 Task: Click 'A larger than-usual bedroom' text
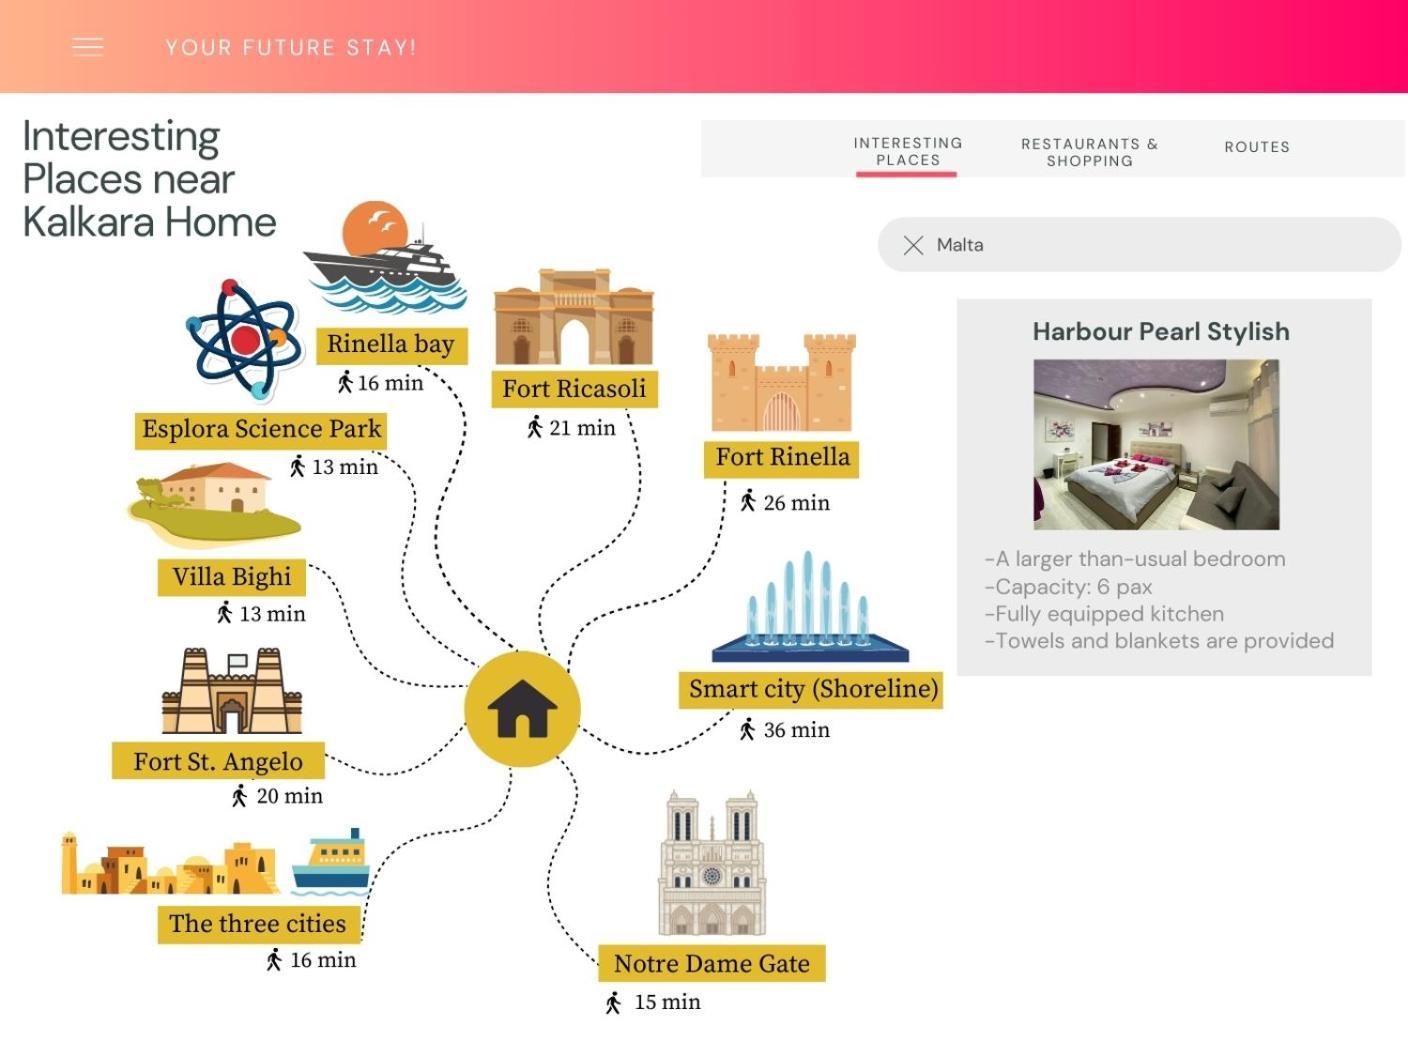1135,559
